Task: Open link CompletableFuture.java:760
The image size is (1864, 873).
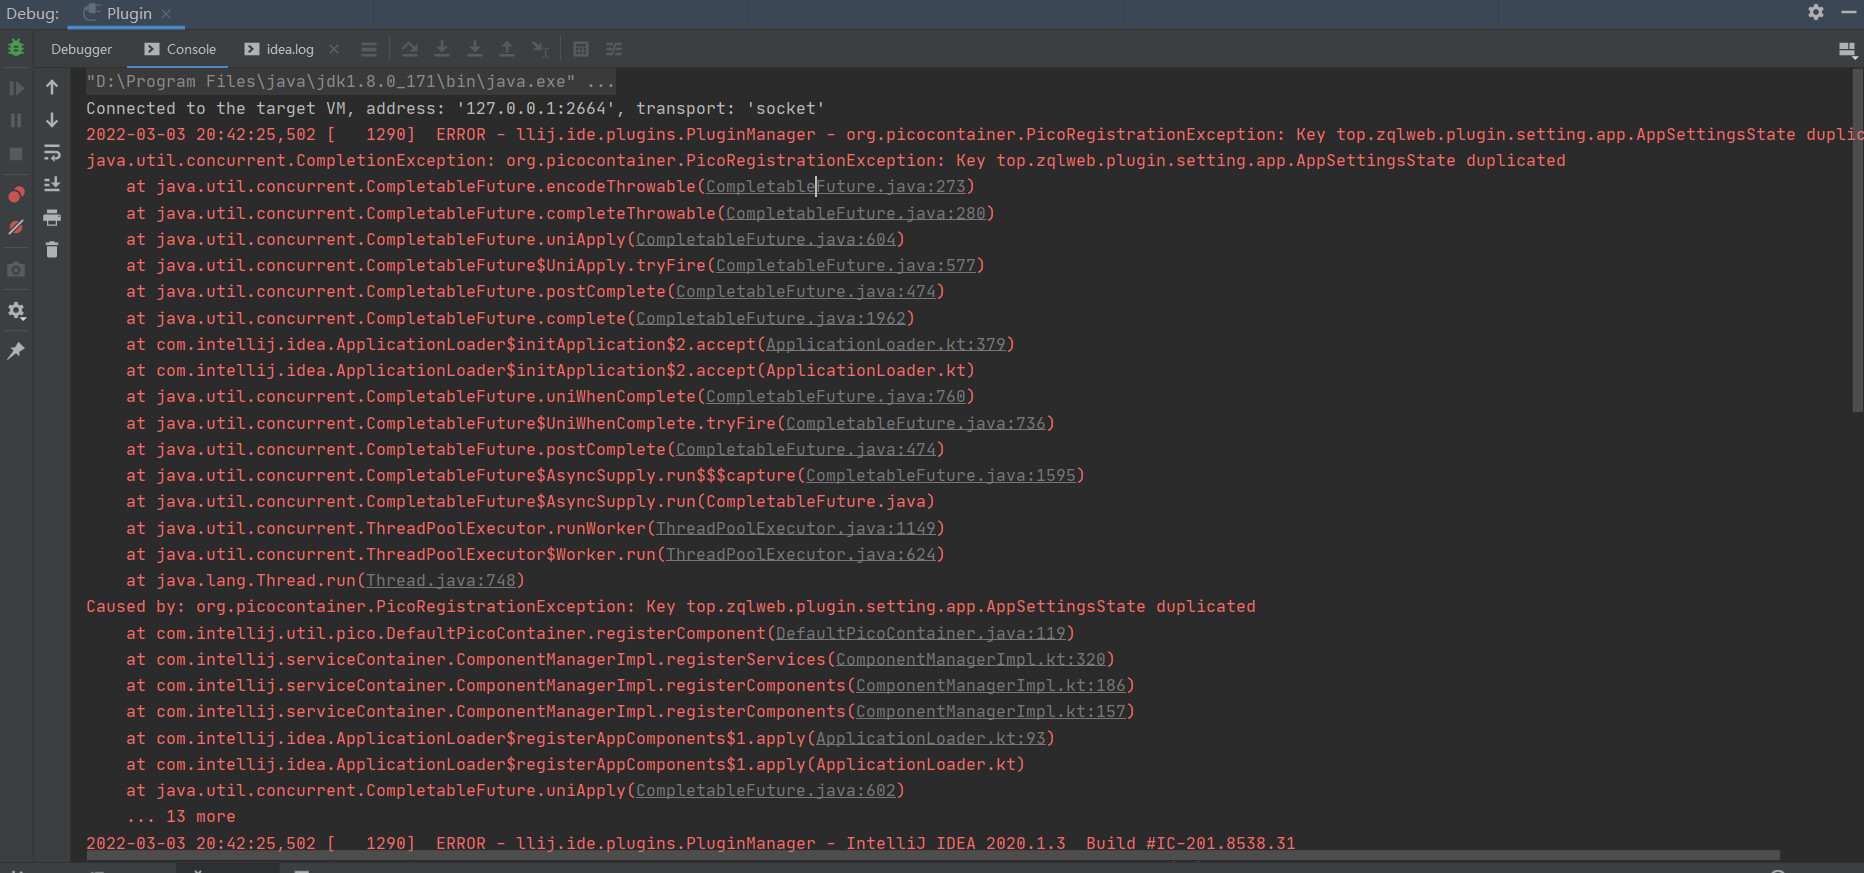Action: [836, 396]
